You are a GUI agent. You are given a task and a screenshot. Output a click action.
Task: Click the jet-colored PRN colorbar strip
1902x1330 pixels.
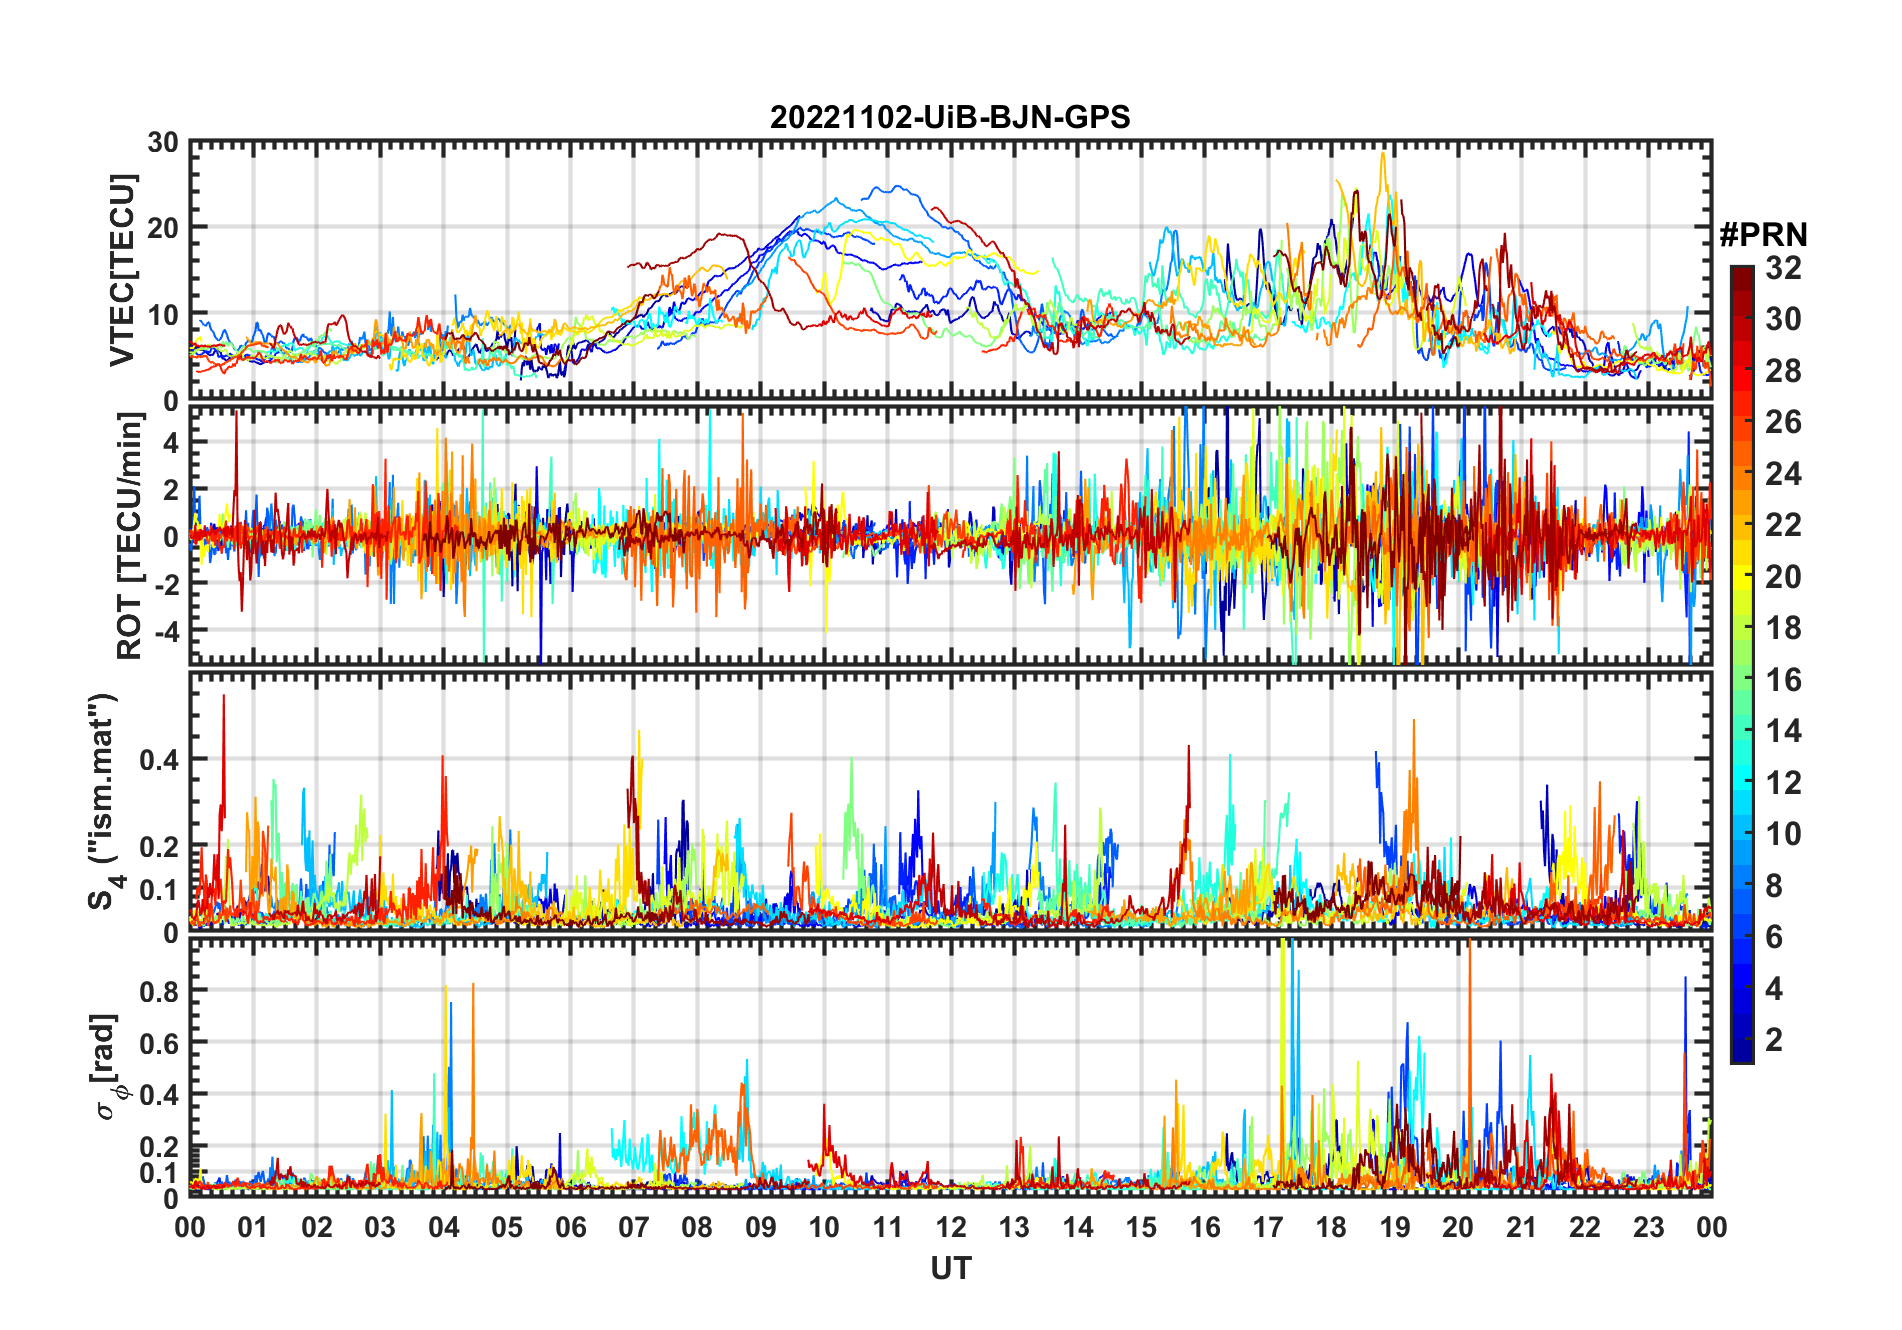pos(1742,664)
